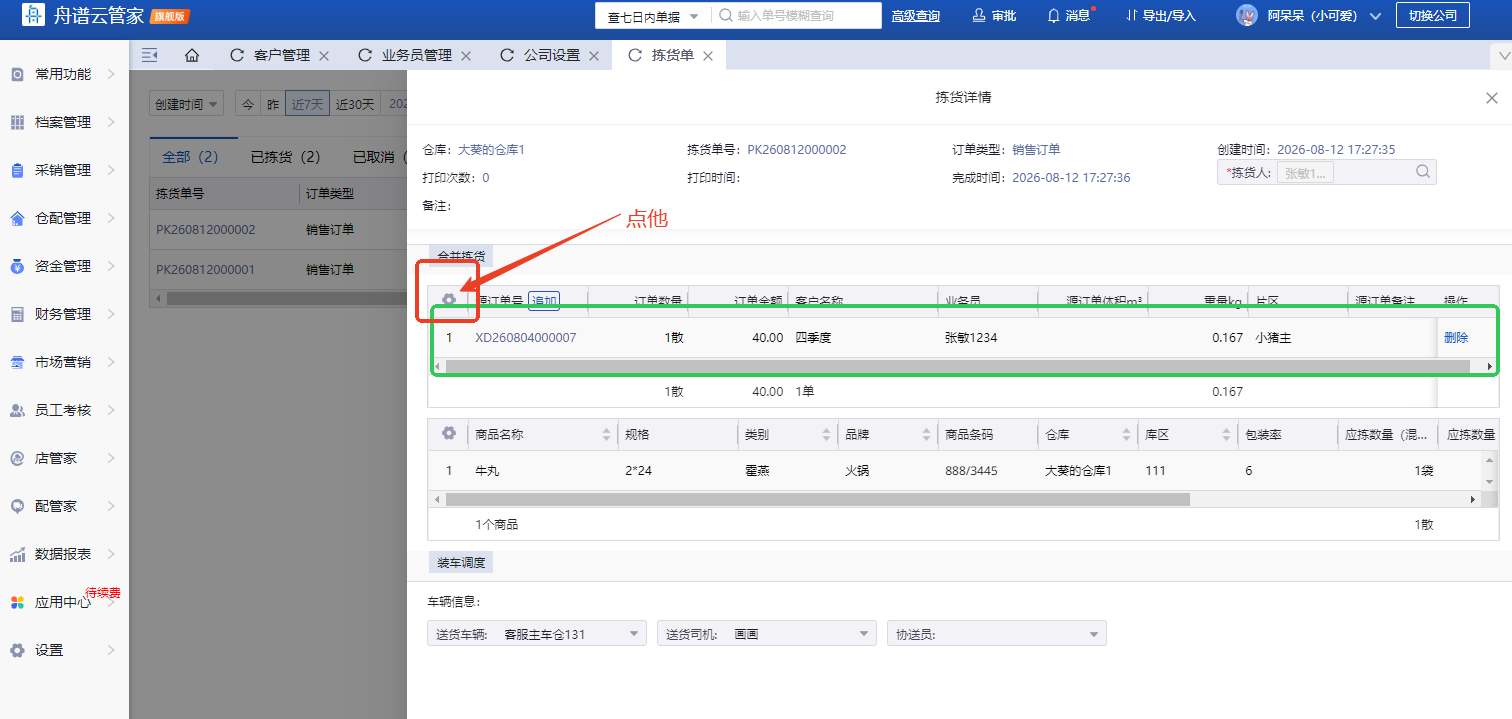Click the 追加 button in source order header

pyautogui.click(x=543, y=300)
